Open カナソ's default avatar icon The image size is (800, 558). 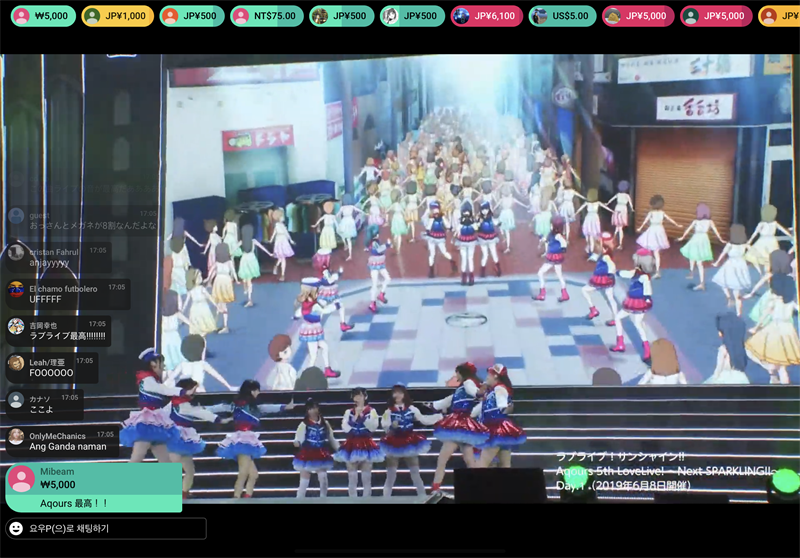click(16, 401)
